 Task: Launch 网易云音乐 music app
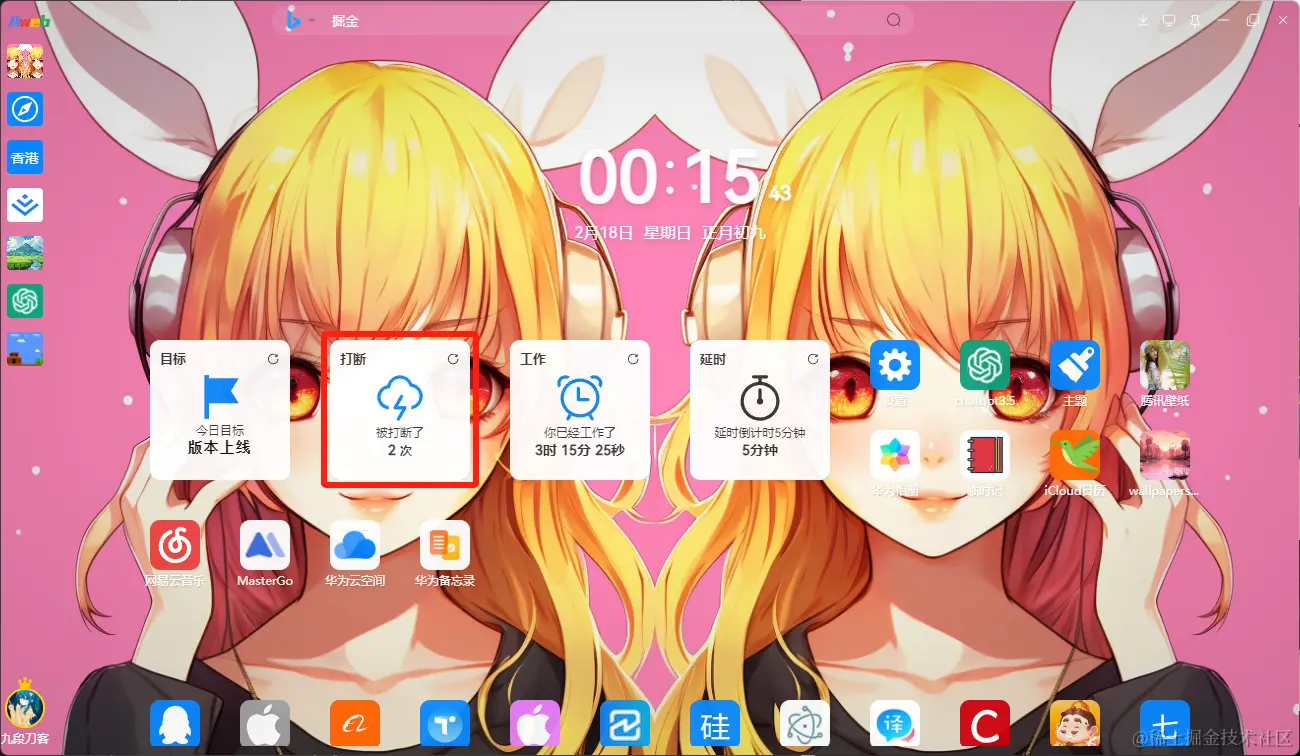point(175,545)
